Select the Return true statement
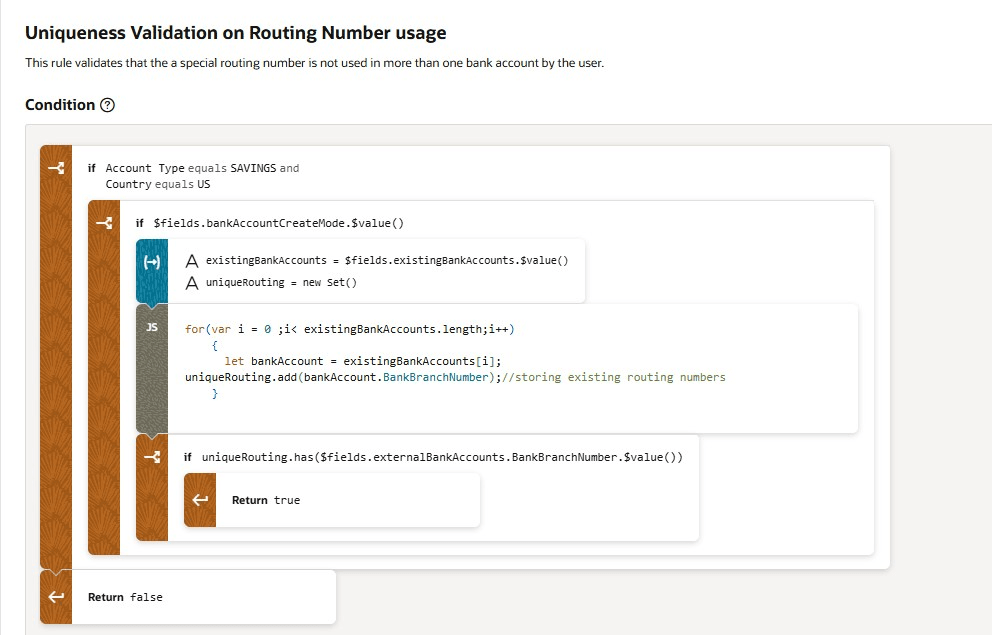992x635 pixels. pyautogui.click(x=266, y=500)
